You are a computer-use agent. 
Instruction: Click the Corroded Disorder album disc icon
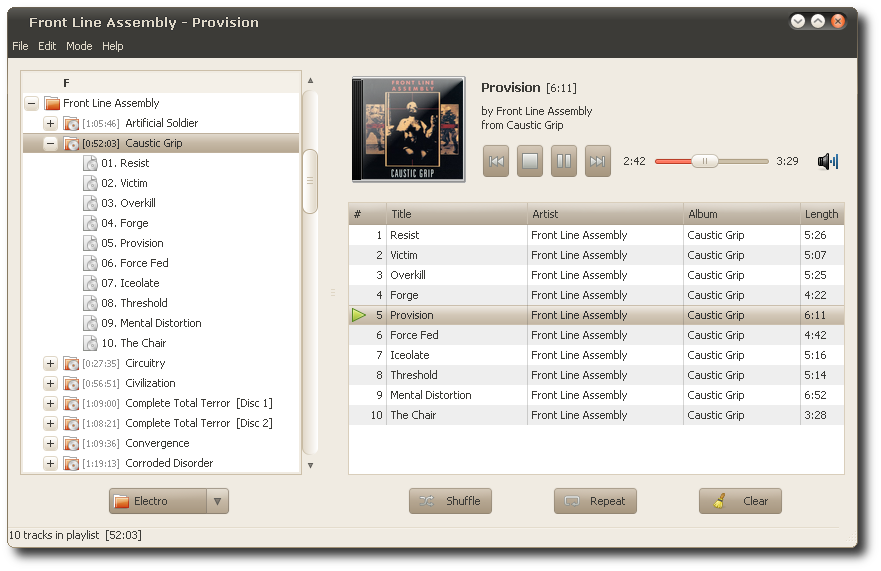pos(71,464)
